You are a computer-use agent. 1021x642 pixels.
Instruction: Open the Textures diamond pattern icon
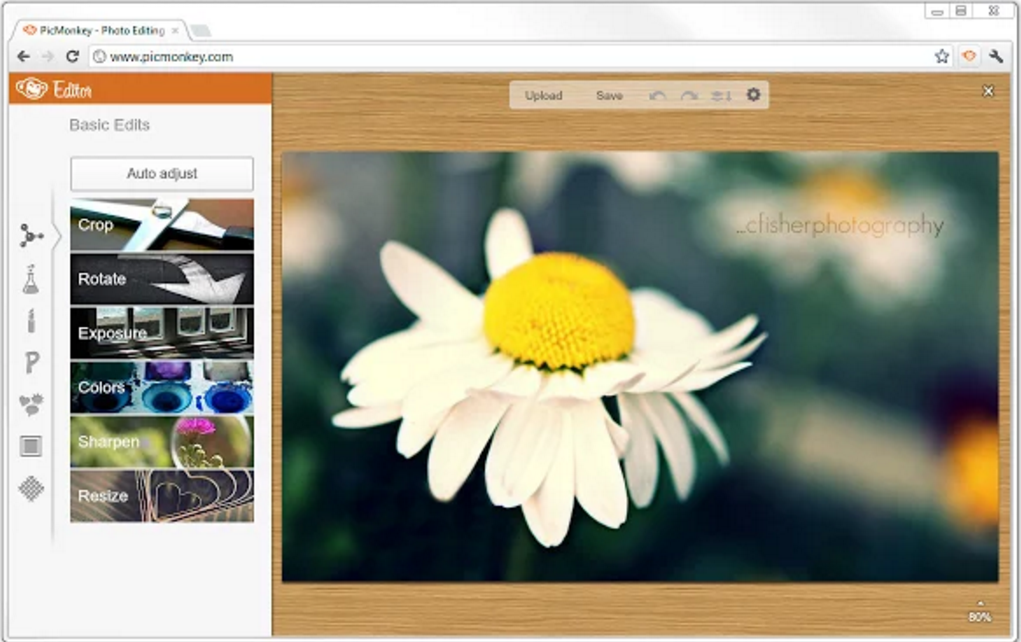point(31,488)
